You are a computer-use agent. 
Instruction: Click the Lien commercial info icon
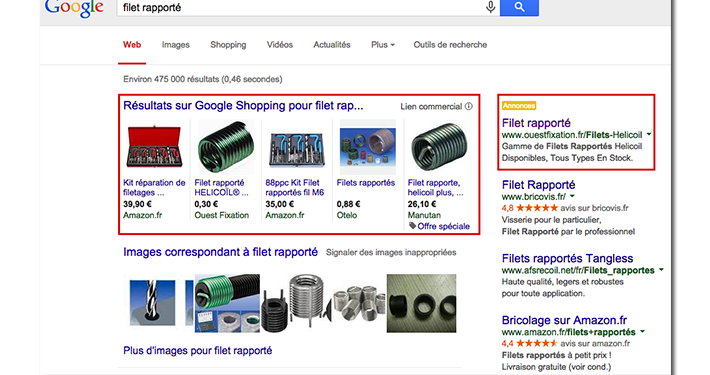point(469,106)
